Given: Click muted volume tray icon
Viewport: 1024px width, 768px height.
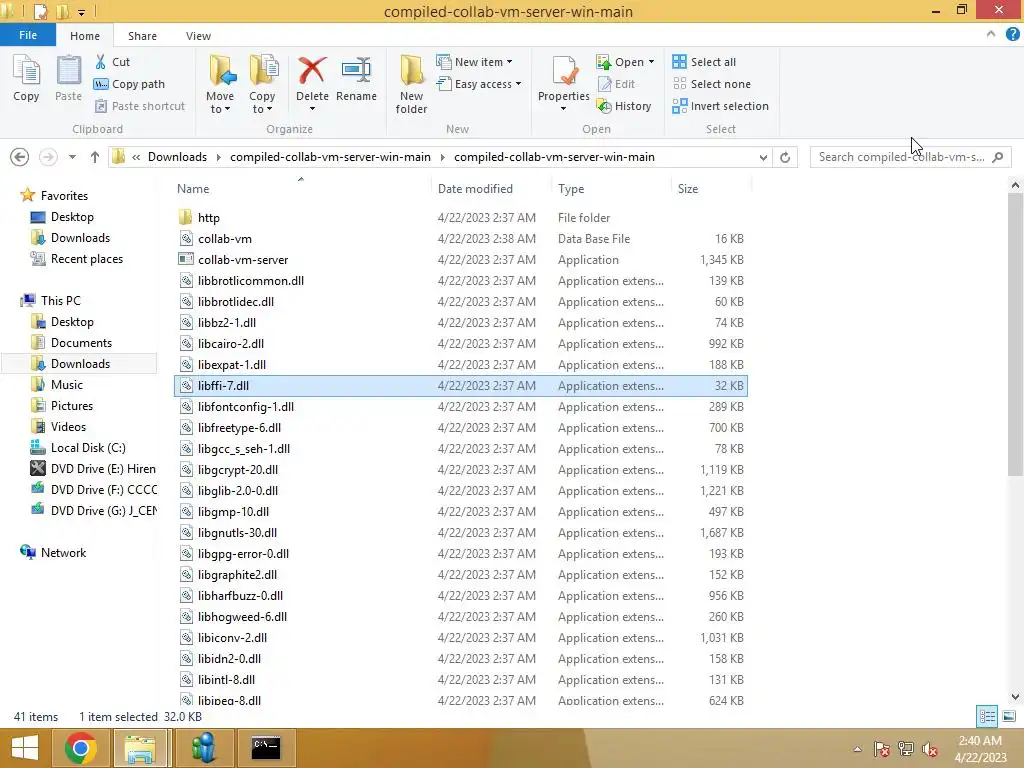Looking at the screenshot, I should [x=930, y=749].
